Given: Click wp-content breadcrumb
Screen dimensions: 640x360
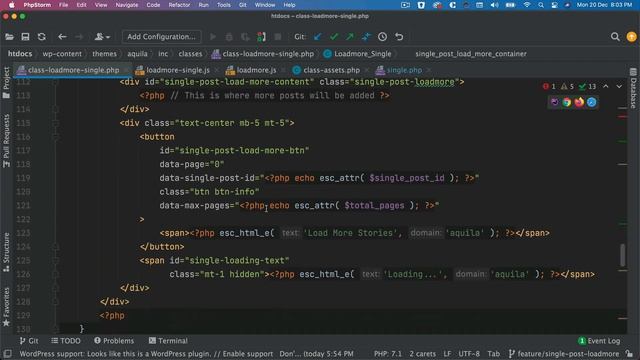Looking at the screenshot, I should (62, 54).
